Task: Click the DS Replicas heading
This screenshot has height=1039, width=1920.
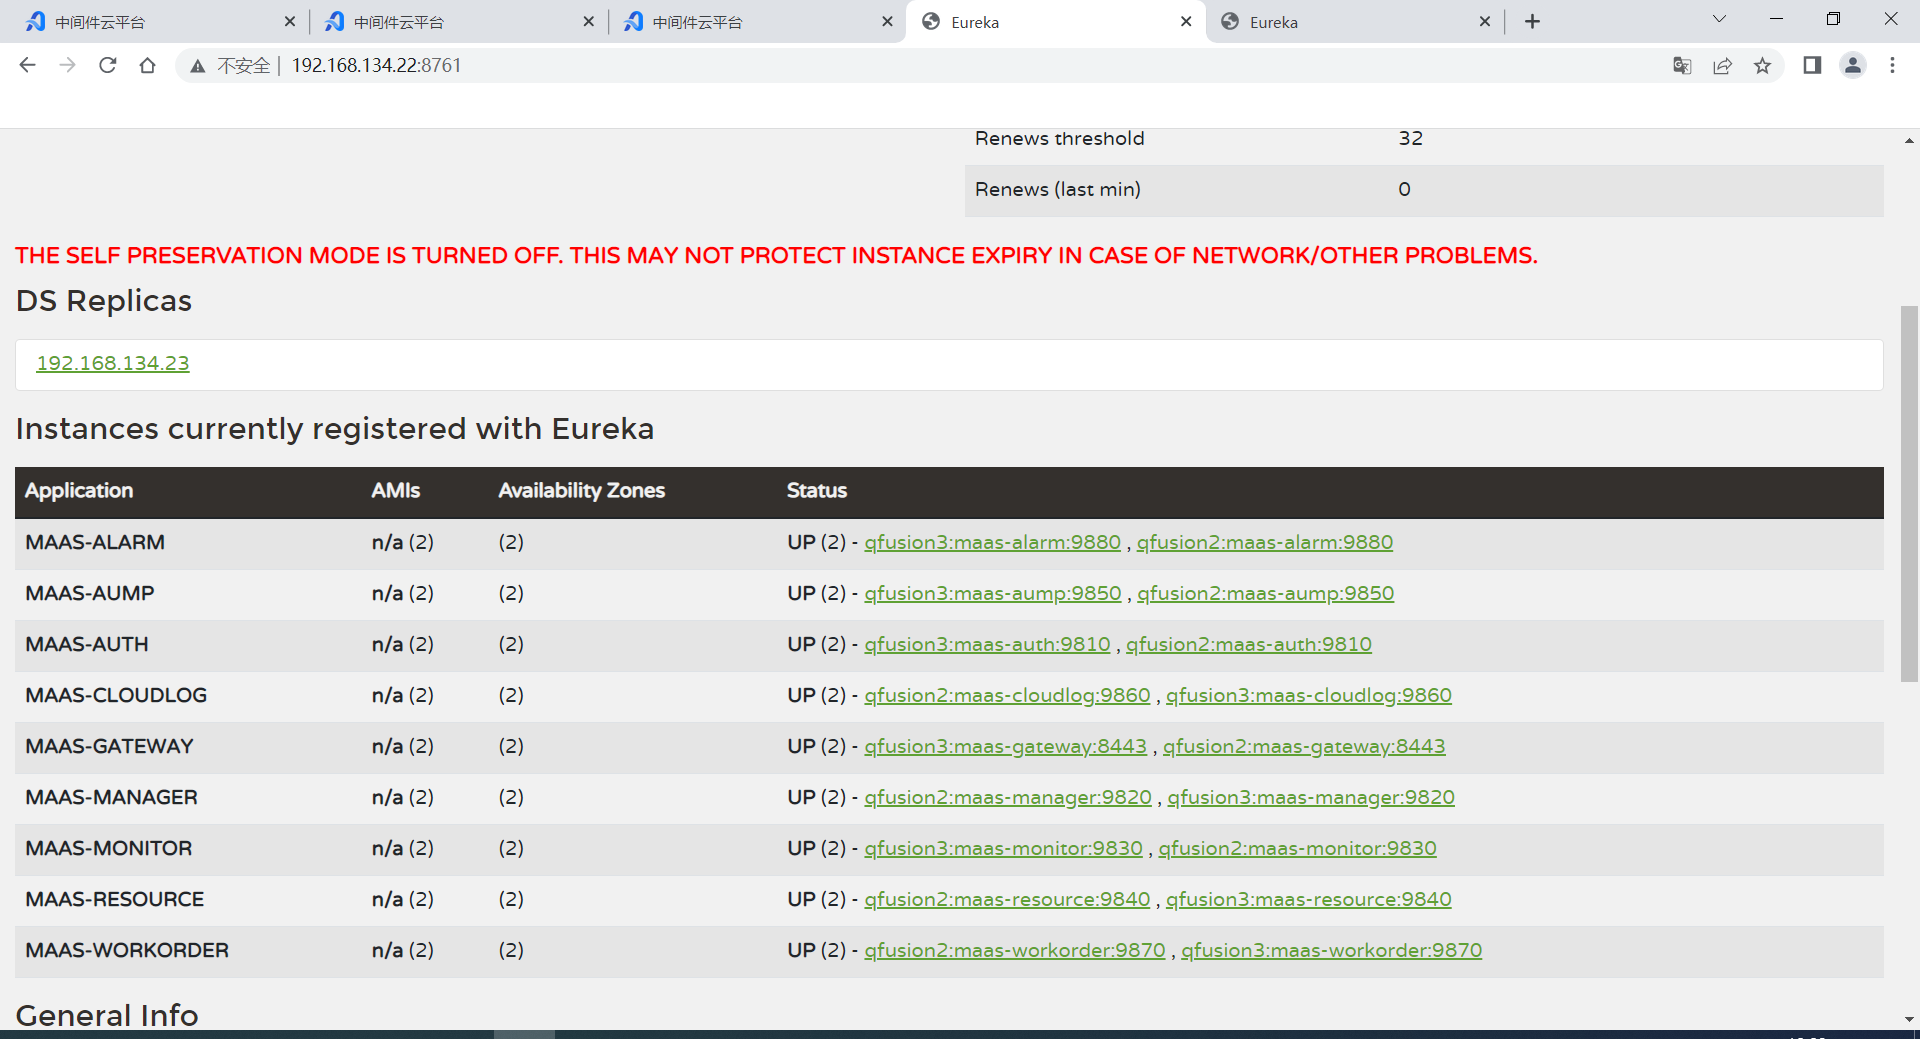Action: 104,301
